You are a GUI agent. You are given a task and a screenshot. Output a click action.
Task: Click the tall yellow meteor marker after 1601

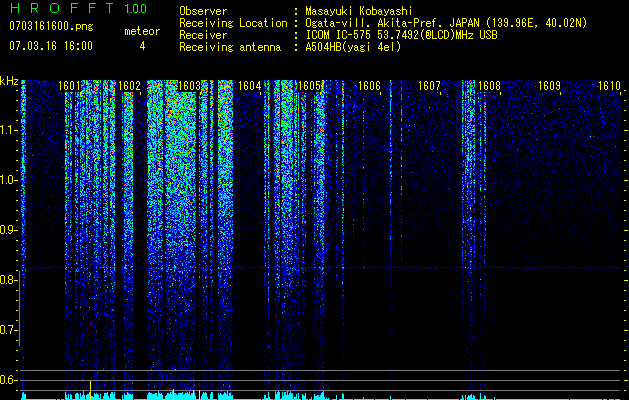(91, 390)
